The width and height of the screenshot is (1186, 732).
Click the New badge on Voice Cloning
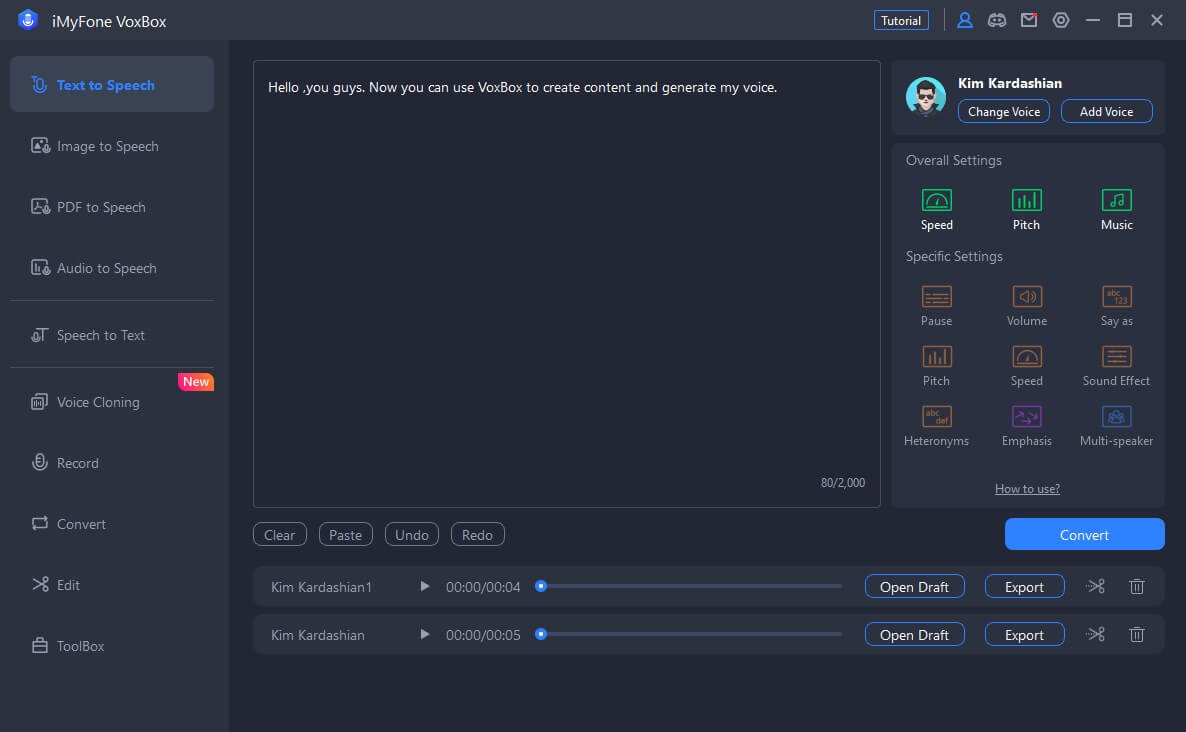click(196, 381)
